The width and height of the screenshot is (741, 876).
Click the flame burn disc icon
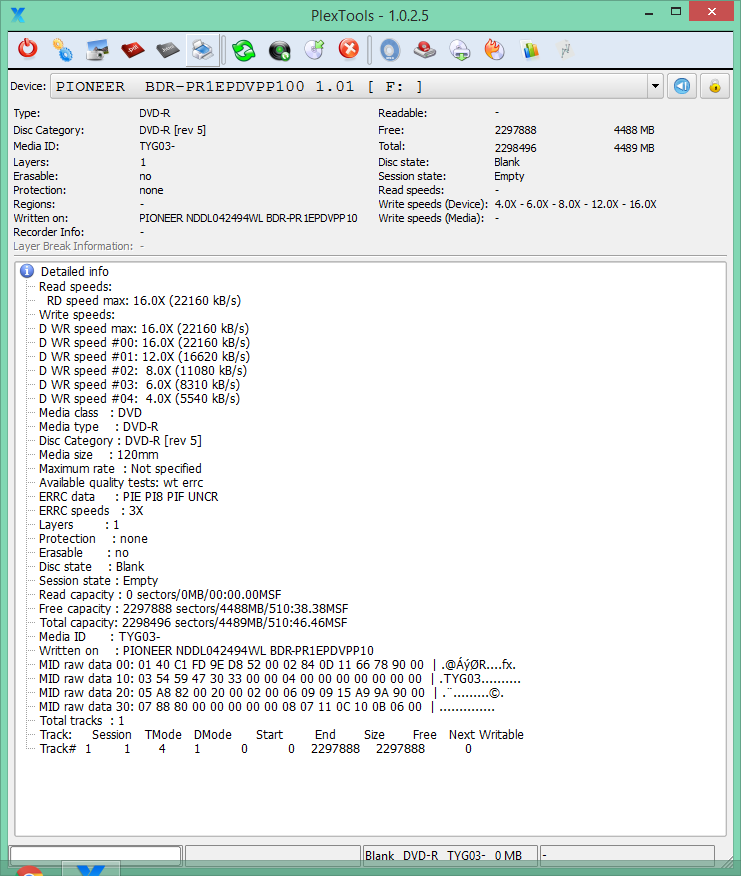click(x=495, y=49)
